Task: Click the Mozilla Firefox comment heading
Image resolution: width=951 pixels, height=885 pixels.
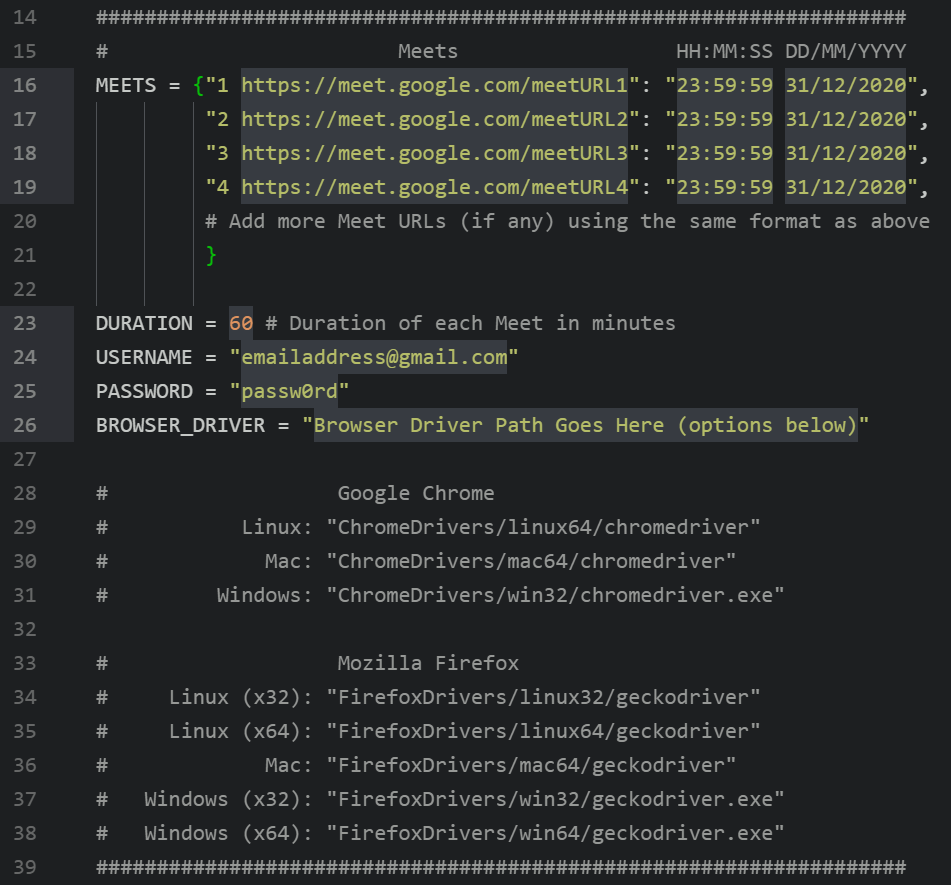Action: pos(428,664)
